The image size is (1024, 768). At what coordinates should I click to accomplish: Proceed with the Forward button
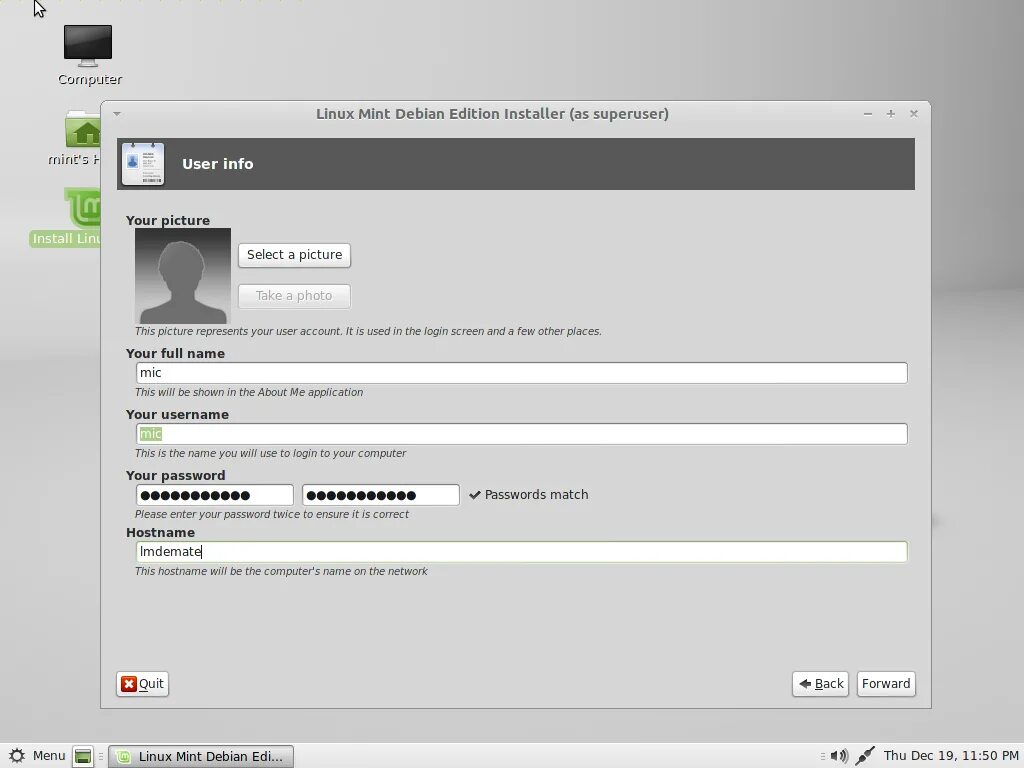[886, 684]
